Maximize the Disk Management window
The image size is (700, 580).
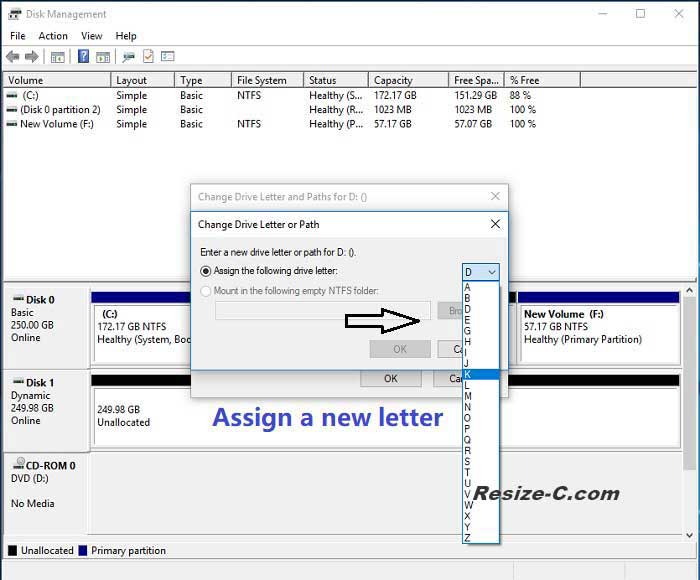(640, 14)
